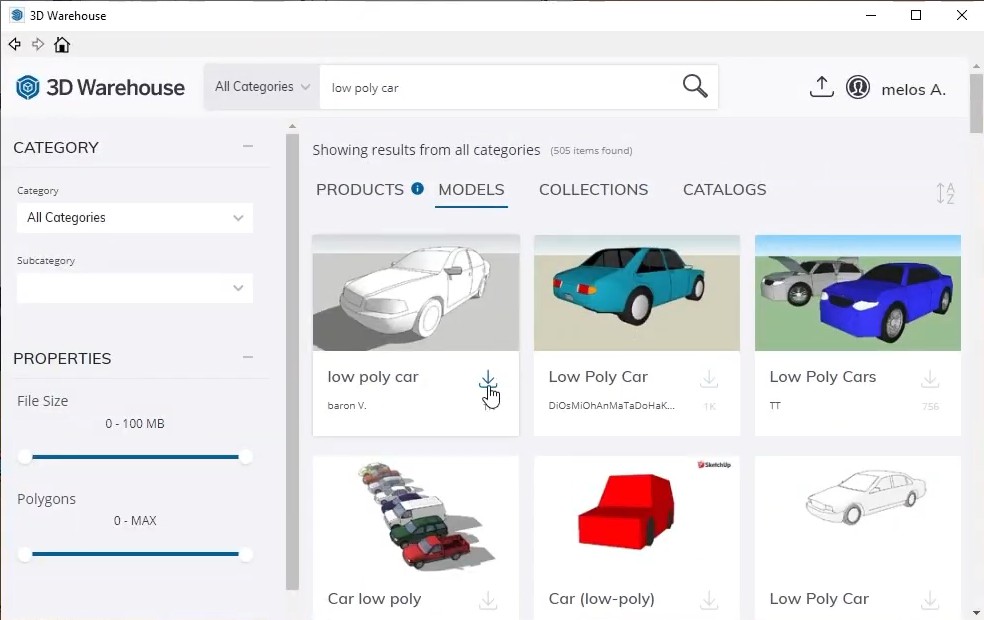Switch to the COLLECTIONS tab
Screen dimensions: 984x620
click(594, 190)
